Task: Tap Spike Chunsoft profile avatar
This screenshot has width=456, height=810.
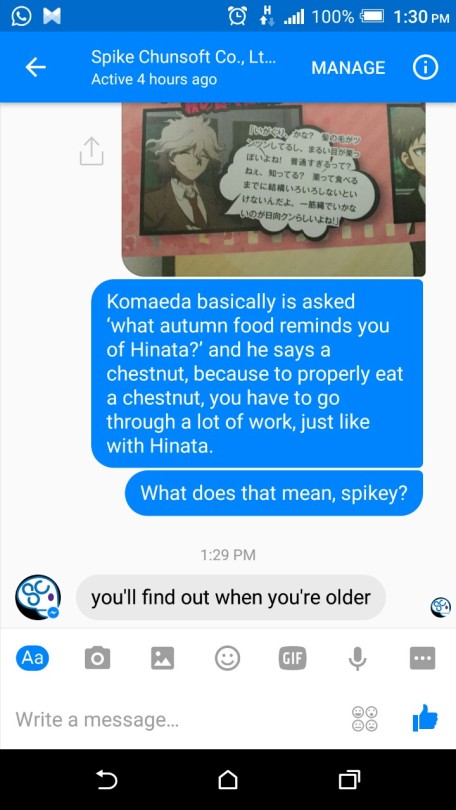Action: click(x=38, y=598)
